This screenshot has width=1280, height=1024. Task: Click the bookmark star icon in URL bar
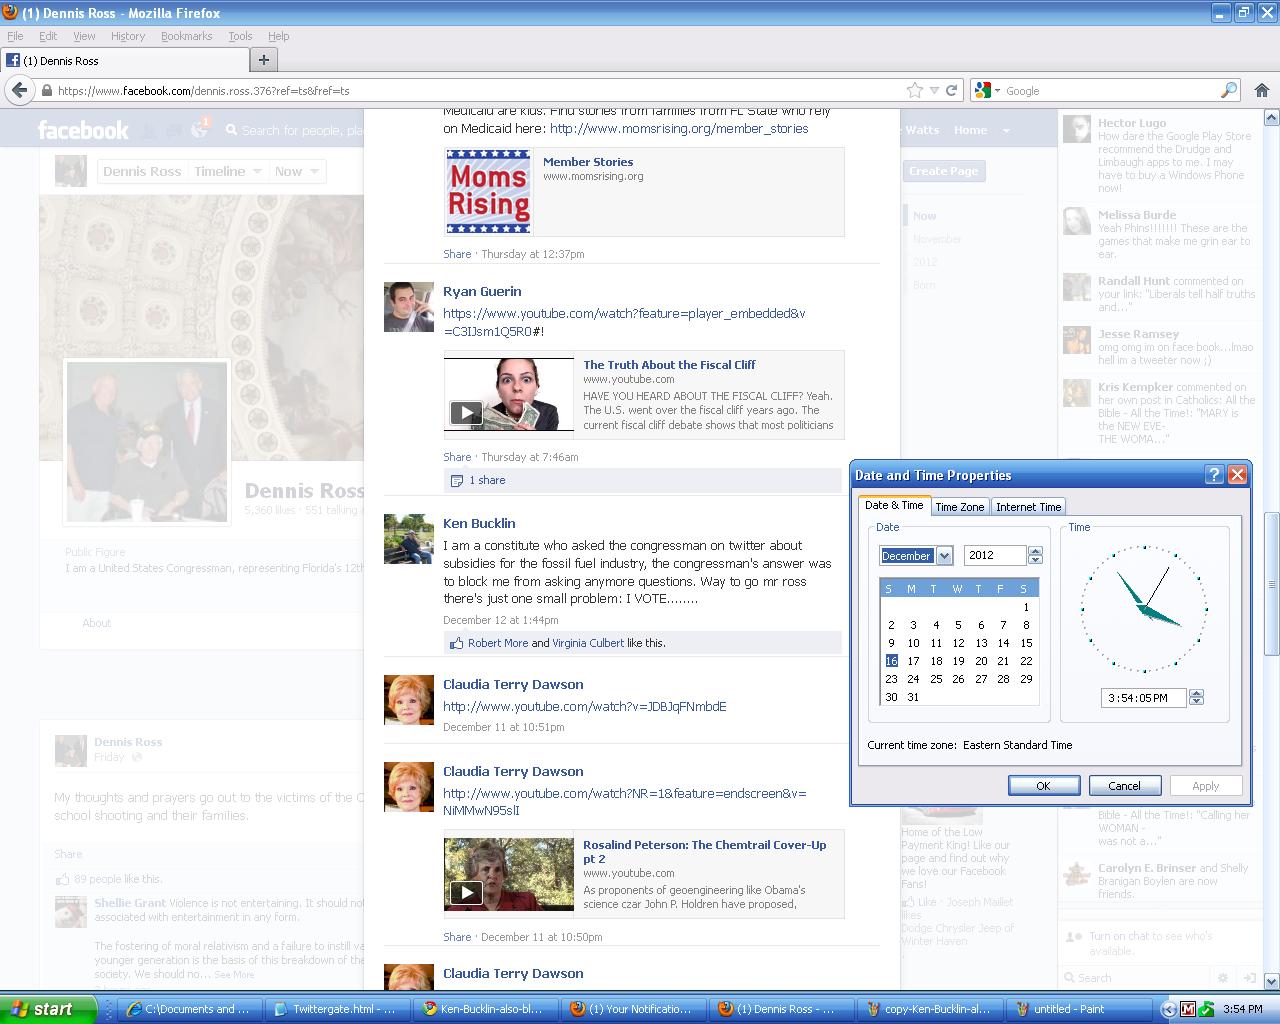(914, 90)
